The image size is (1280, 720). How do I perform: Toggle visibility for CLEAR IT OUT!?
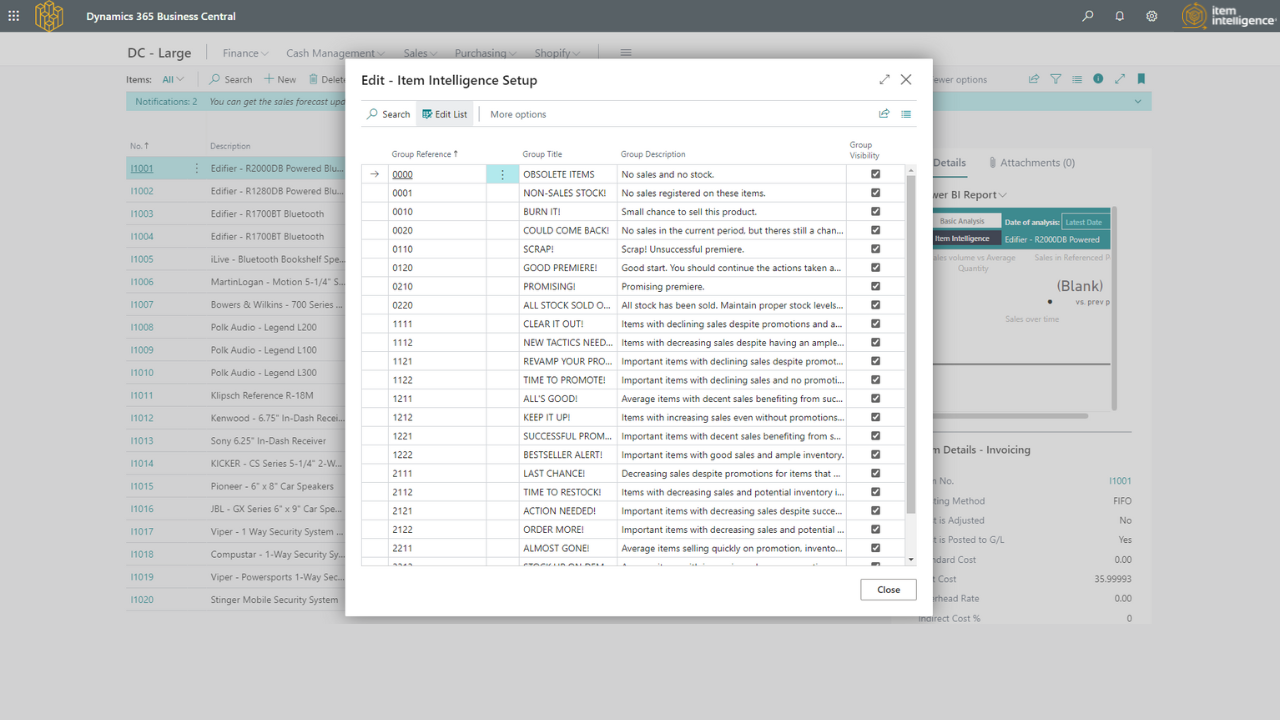[876, 324]
